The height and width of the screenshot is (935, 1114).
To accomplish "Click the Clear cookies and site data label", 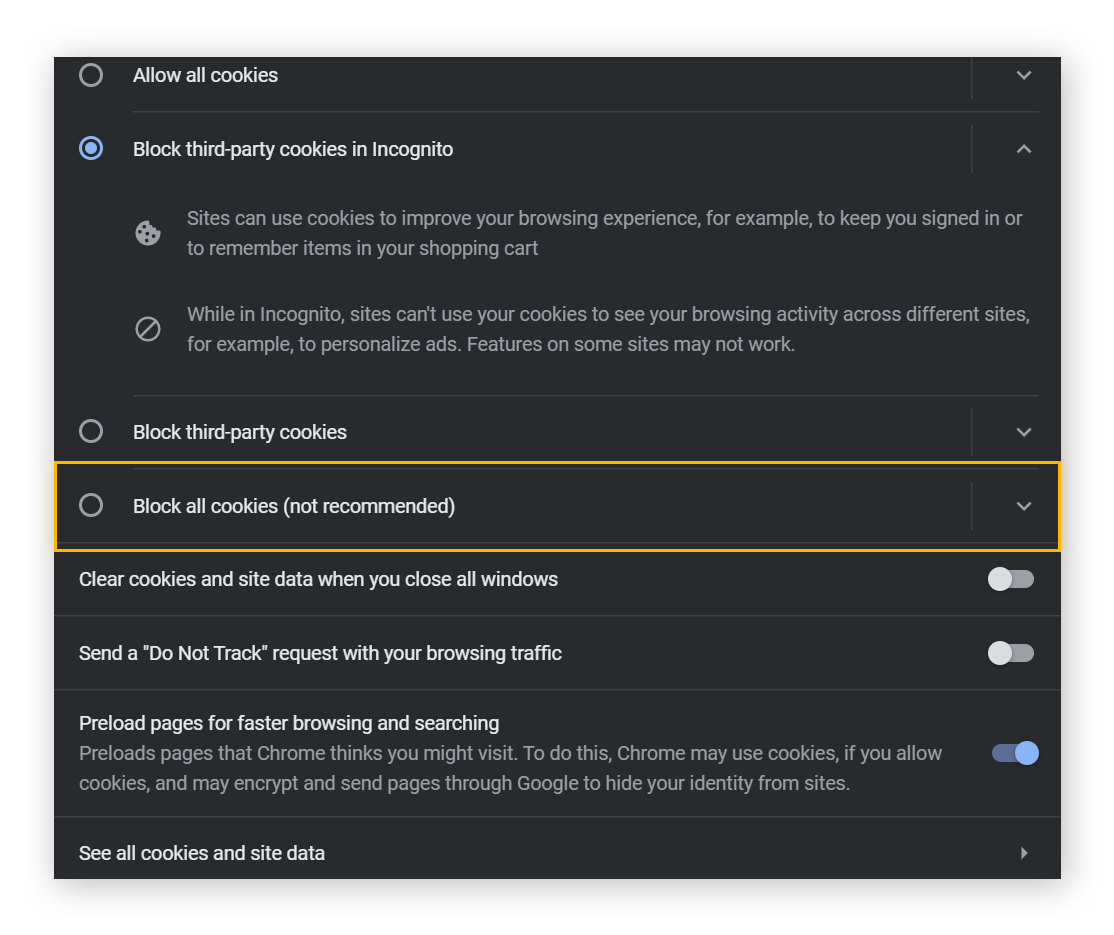I will (318, 578).
